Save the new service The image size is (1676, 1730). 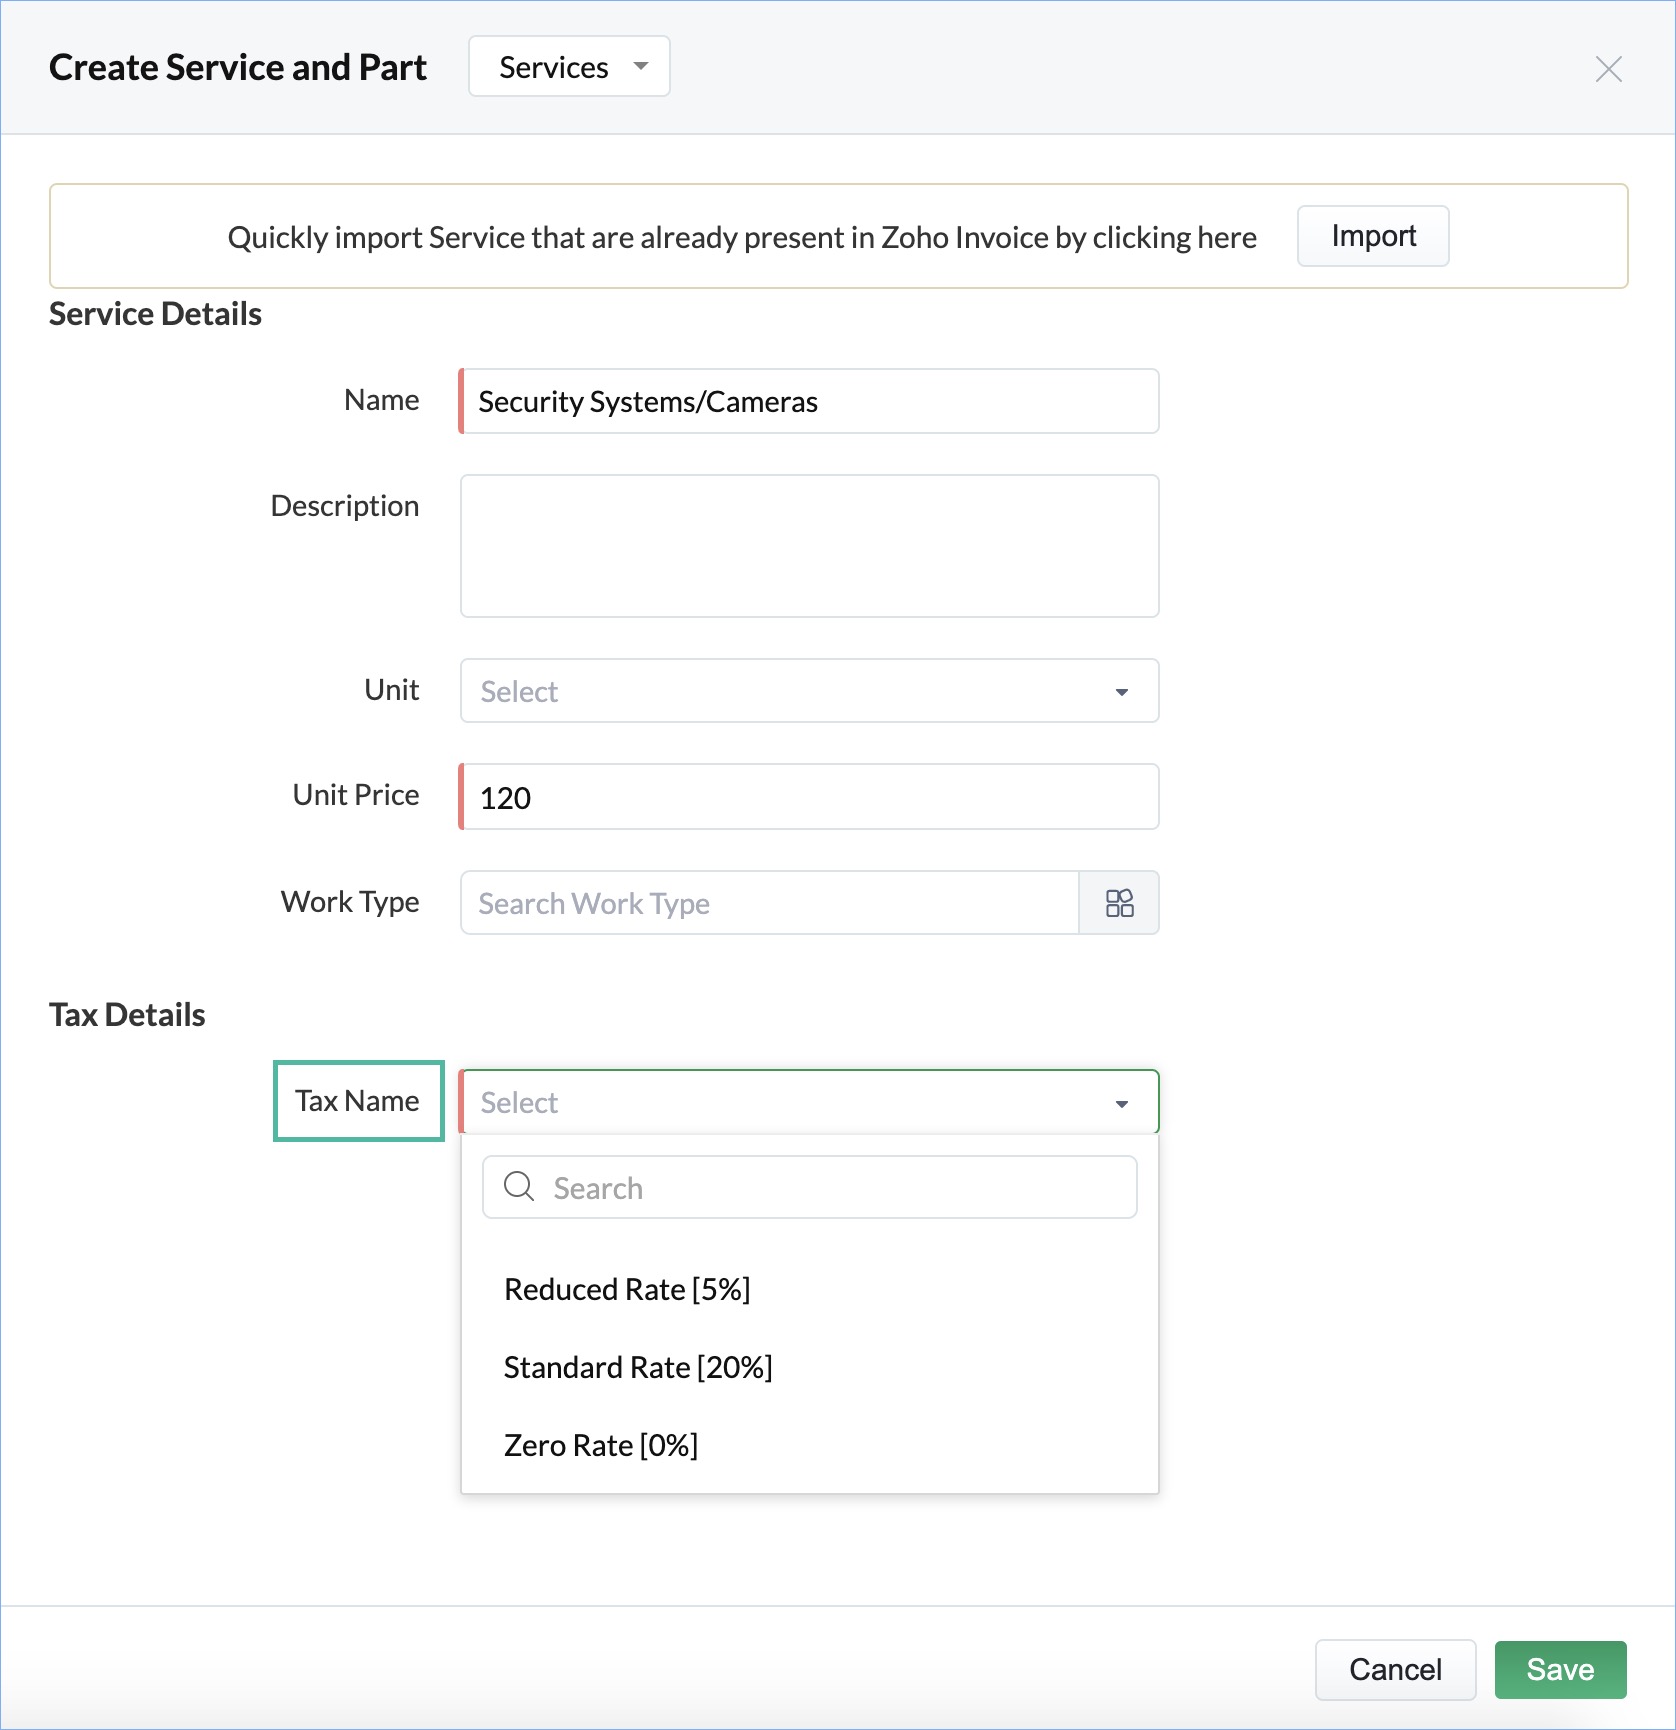(x=1560, y=1669)
